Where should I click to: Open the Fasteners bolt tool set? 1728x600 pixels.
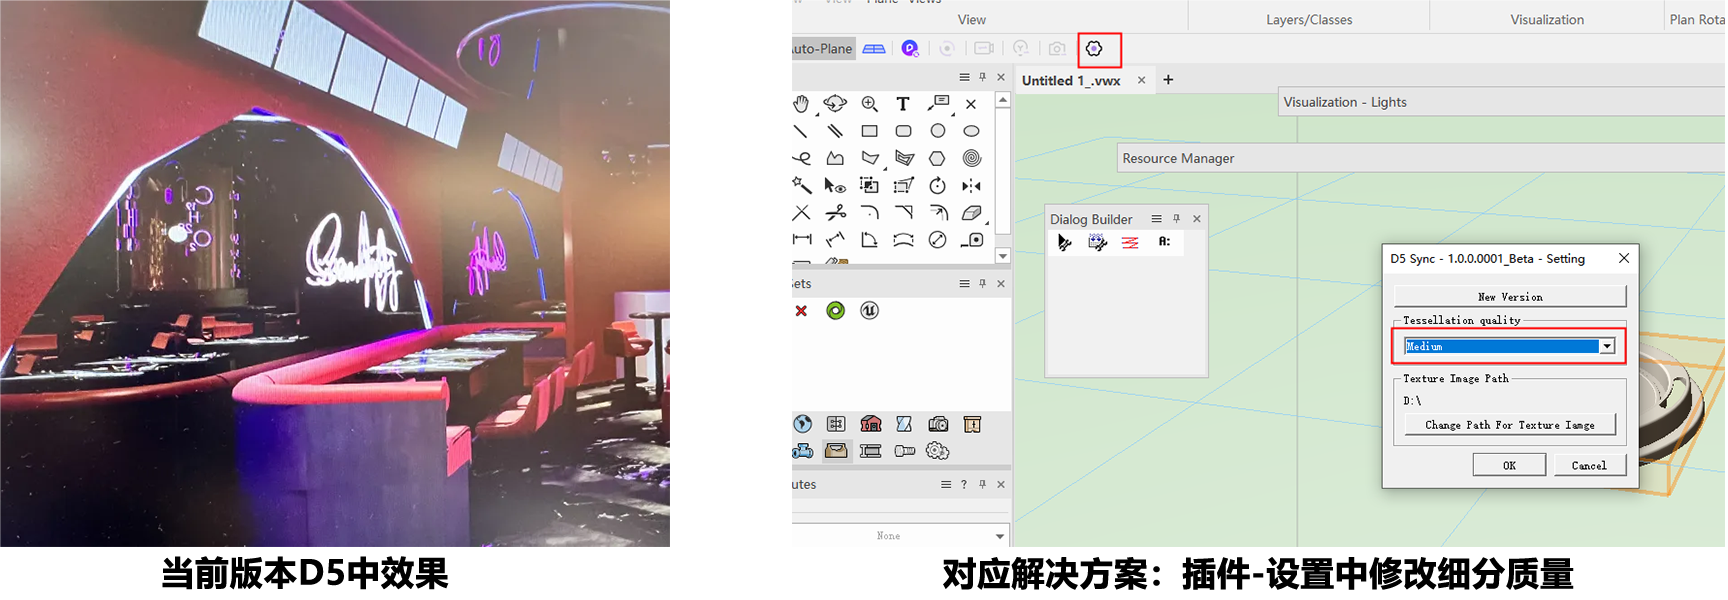coord(905,451)
